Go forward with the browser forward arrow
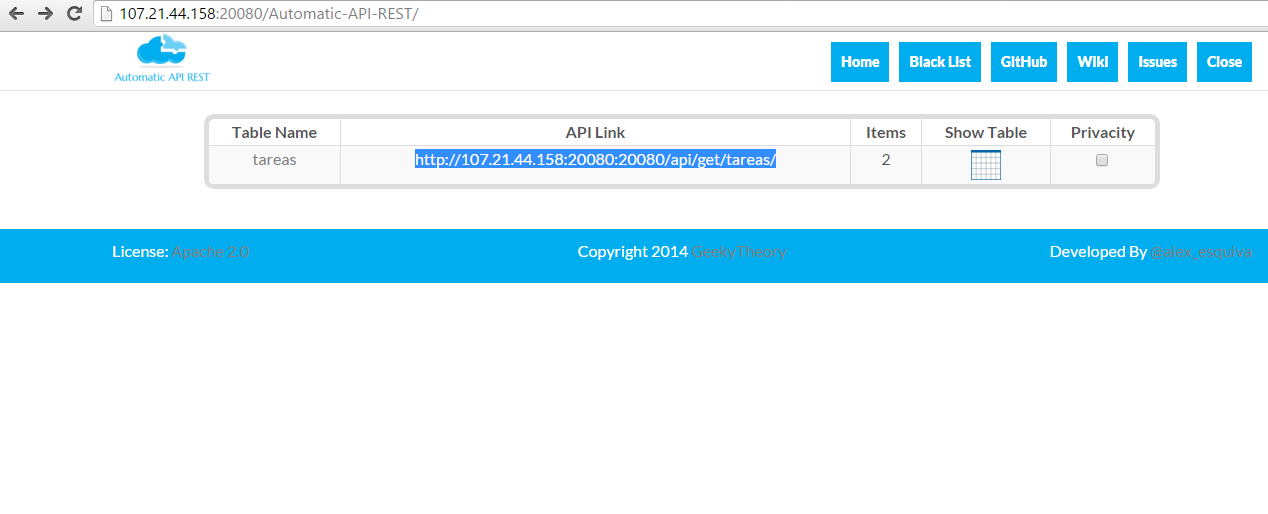Viewport: 1268px width, 514px height. [45, 14]
